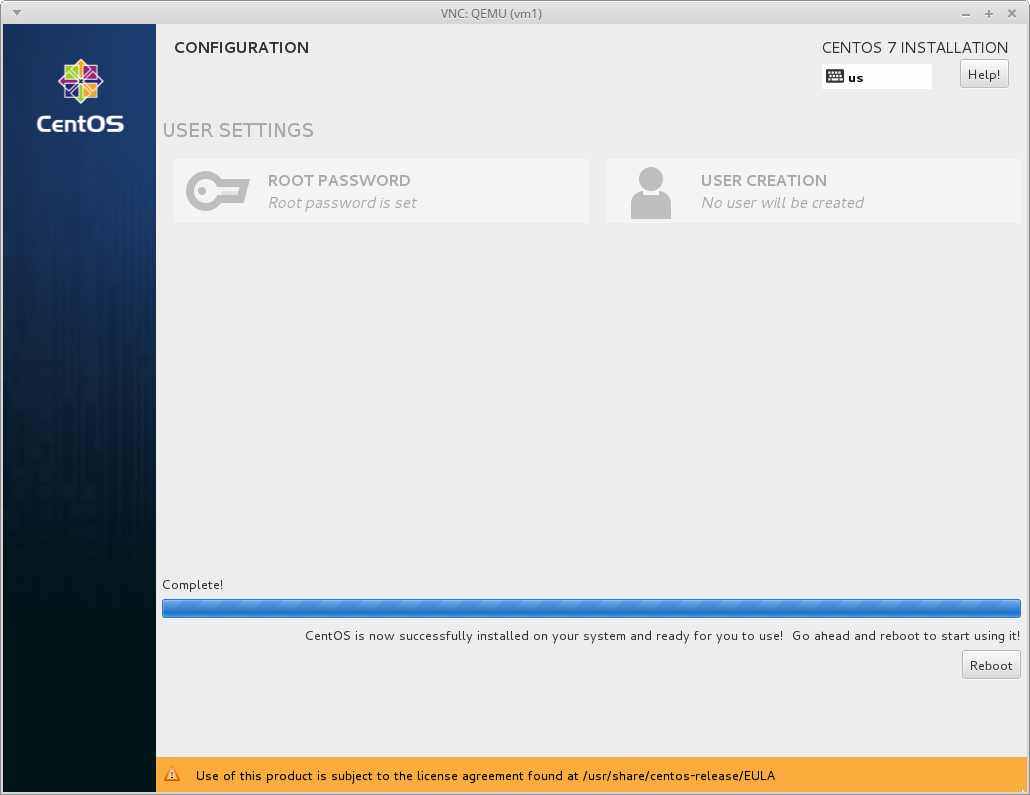Image resolution: width=1030 pixels, height=795 pixels.
Task: Click the CentOS logo in sidebar
Action: coord(80,97)
